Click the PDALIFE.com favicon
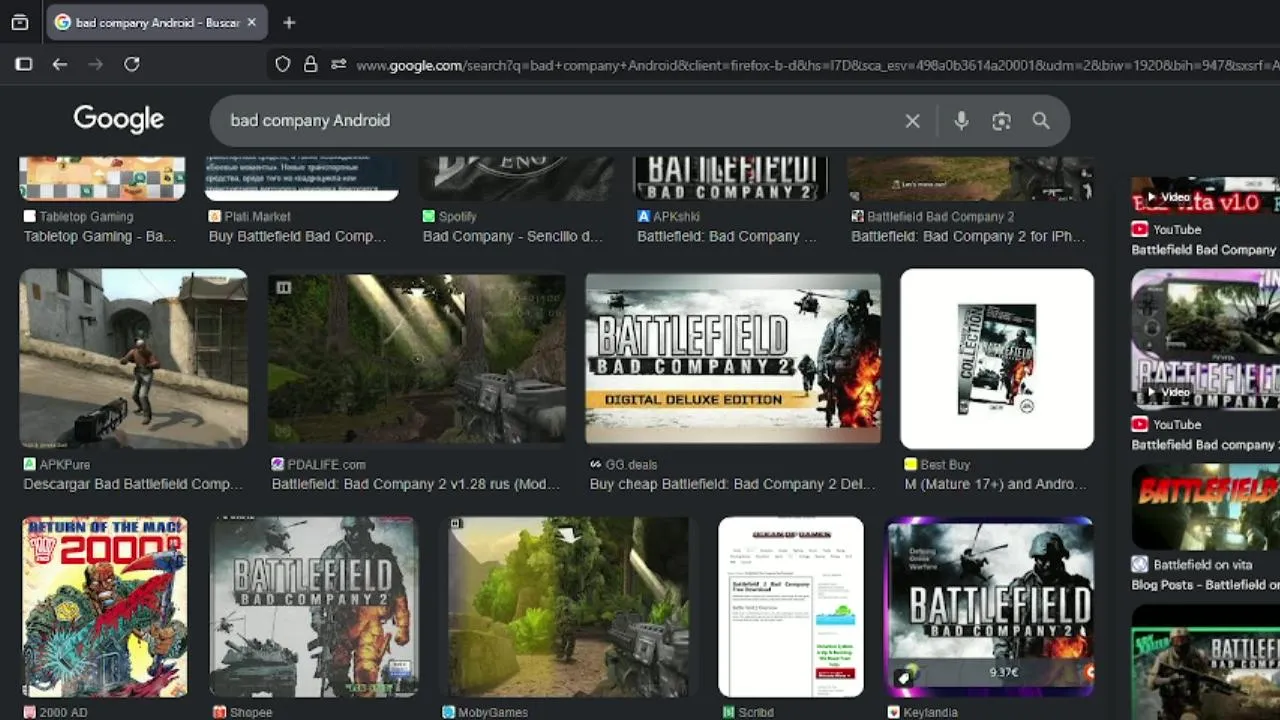This screenshot has width=1280, height=720. (x=278, y=464)
